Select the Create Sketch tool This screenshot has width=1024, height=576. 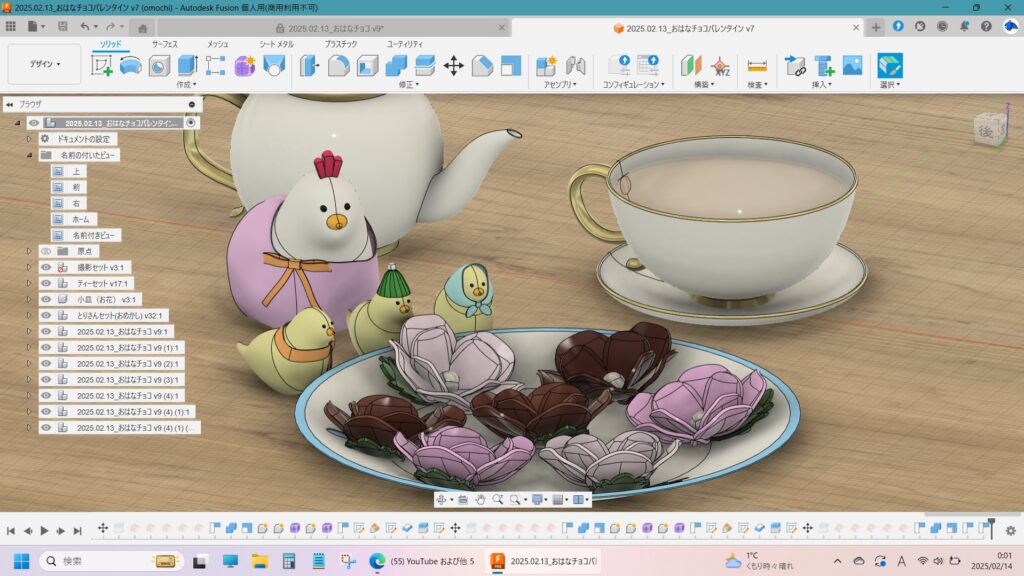click(x=102, y=66)
